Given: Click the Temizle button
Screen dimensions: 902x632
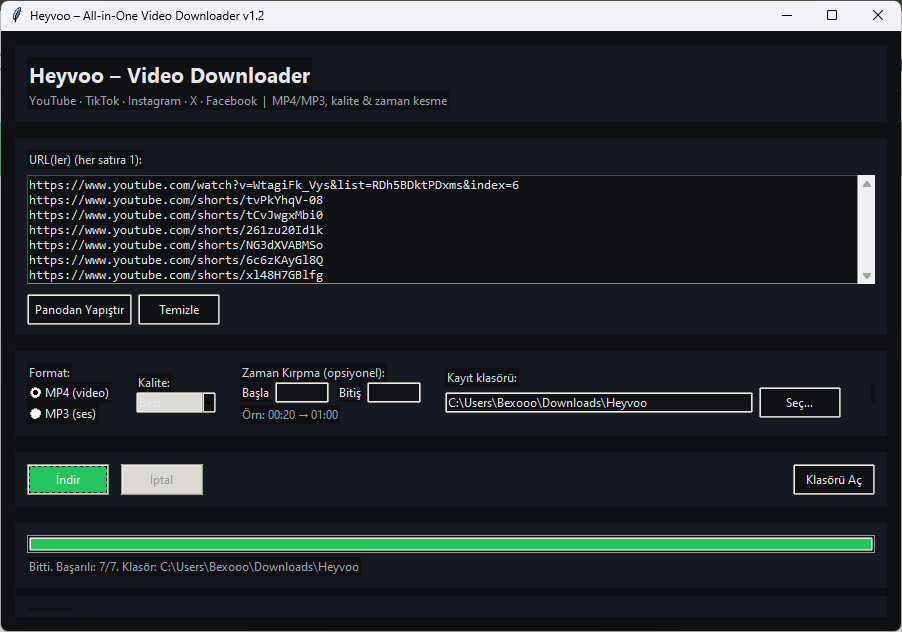Looking at the screenshot, I should click(x=179, y=310).
